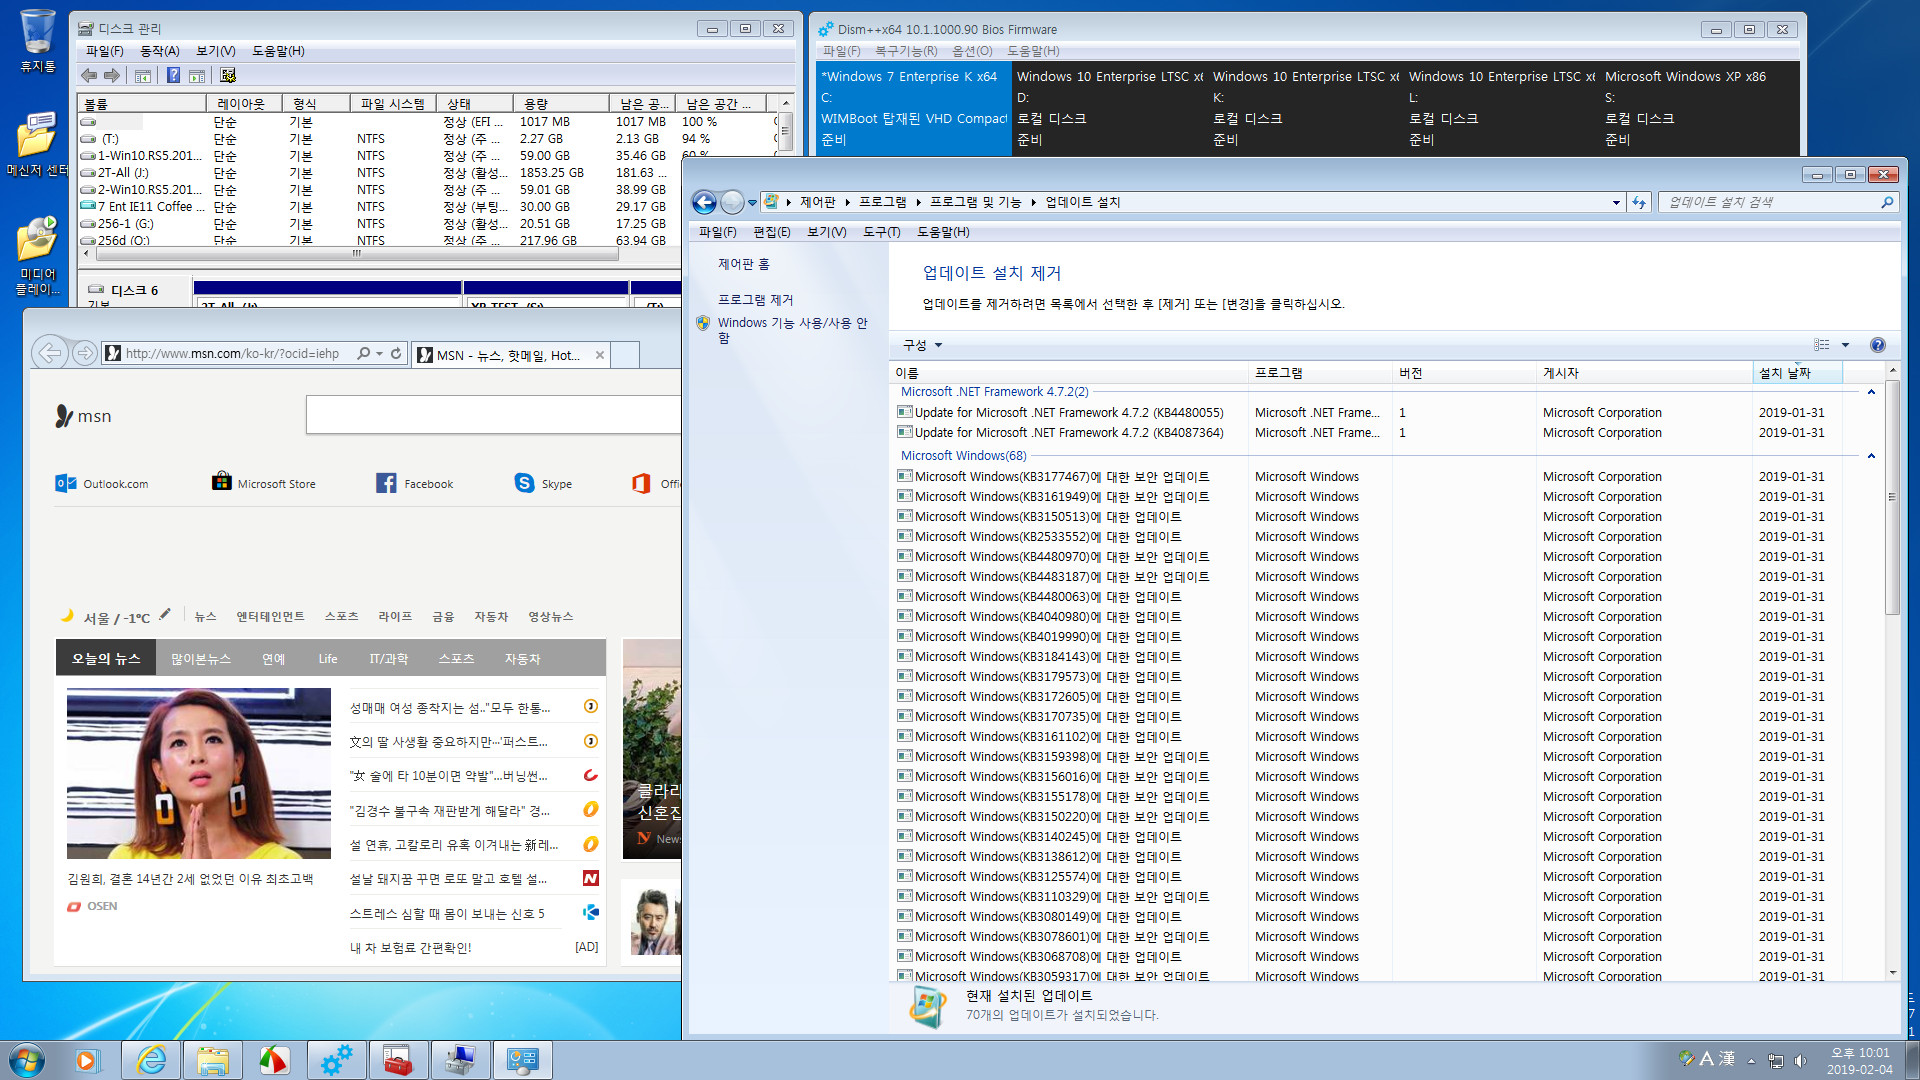Close the MSN browser tab

coord(600,355)
